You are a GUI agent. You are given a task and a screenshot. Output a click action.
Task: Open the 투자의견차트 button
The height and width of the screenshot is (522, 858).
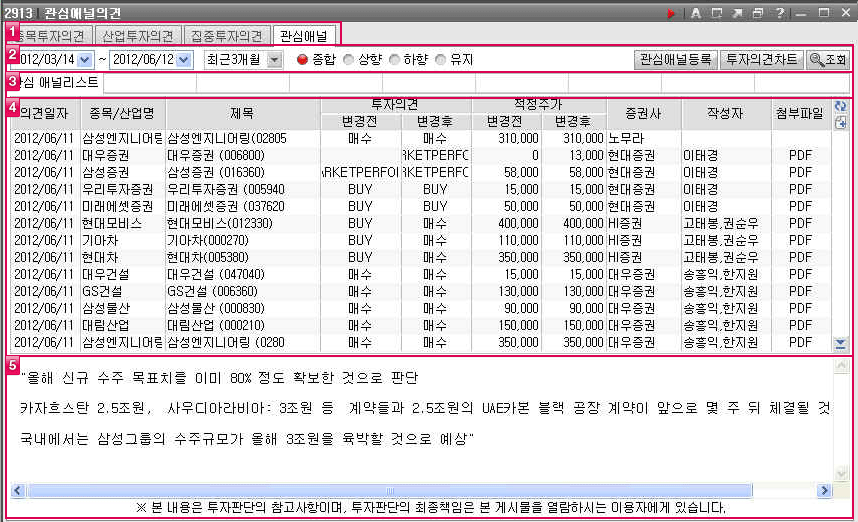pos(762,60)
